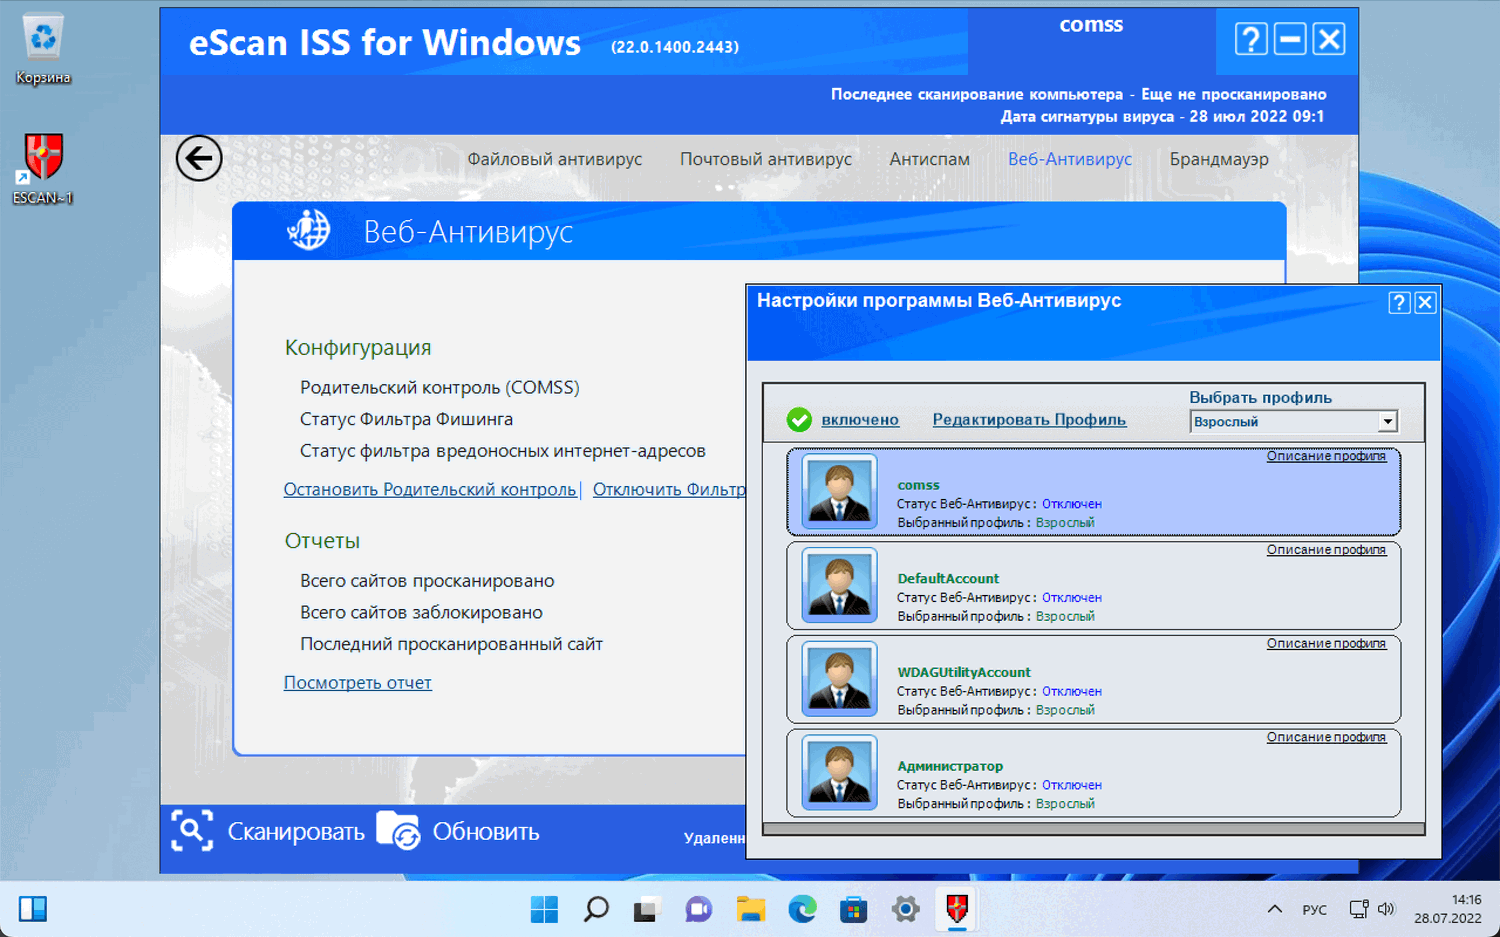Open Описание профиля for WDAGUtilityAccount

pos(1326,644)
